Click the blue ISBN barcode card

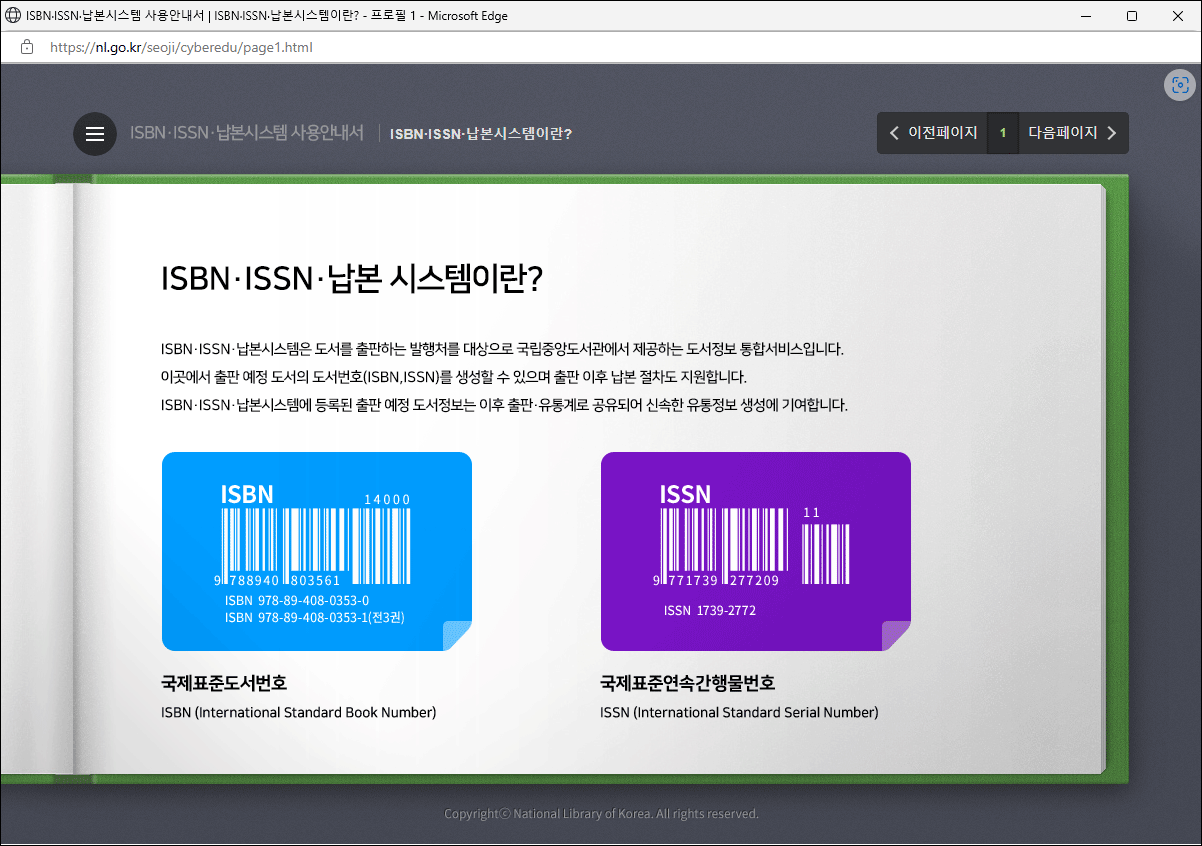coord(317,551)
